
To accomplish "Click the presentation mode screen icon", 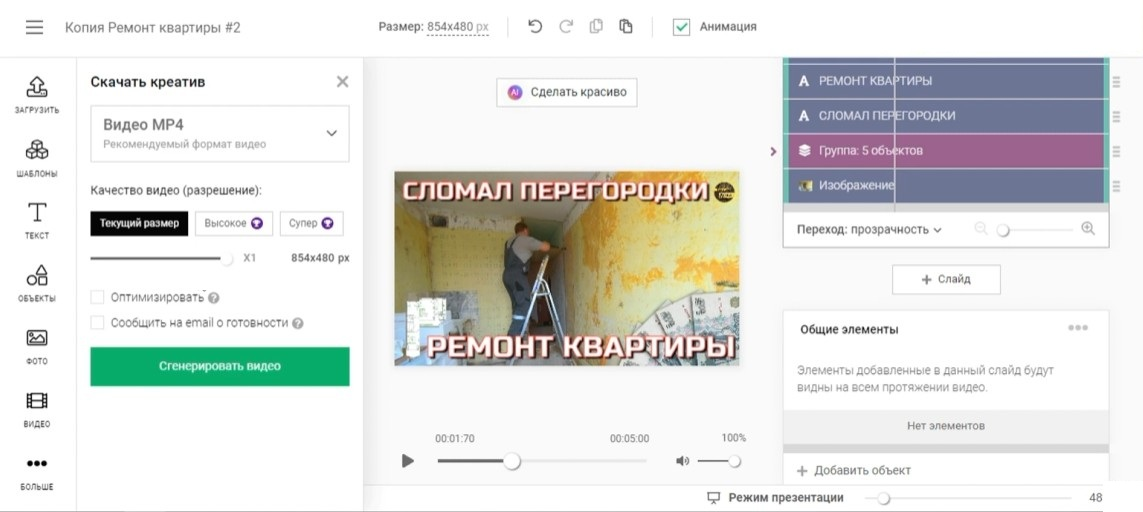I will [x=714, y=497].
